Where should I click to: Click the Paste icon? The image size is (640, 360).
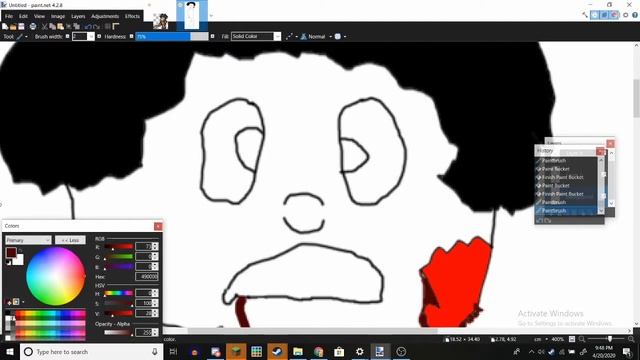point(60,27)
